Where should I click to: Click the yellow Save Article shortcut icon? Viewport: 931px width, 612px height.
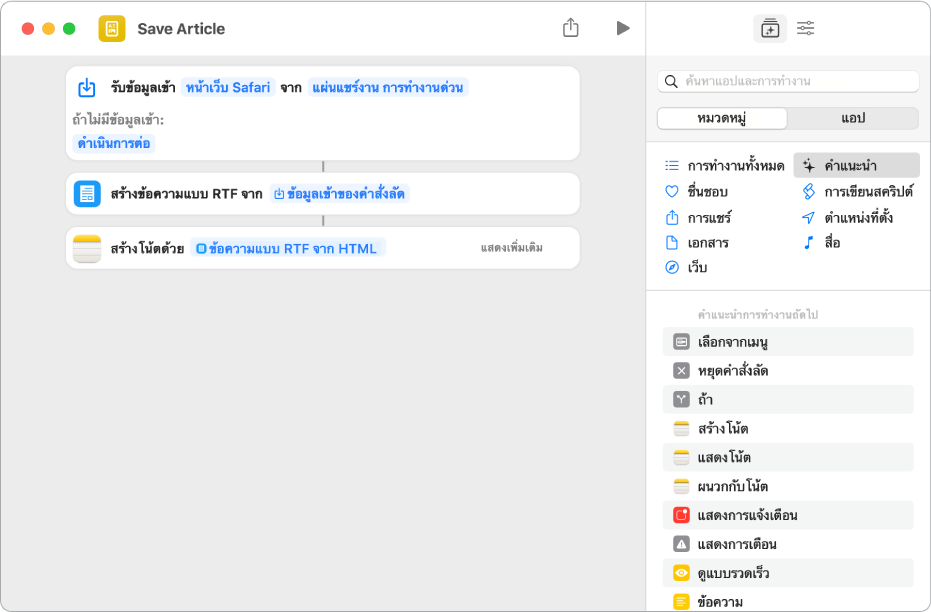(112, 28)
